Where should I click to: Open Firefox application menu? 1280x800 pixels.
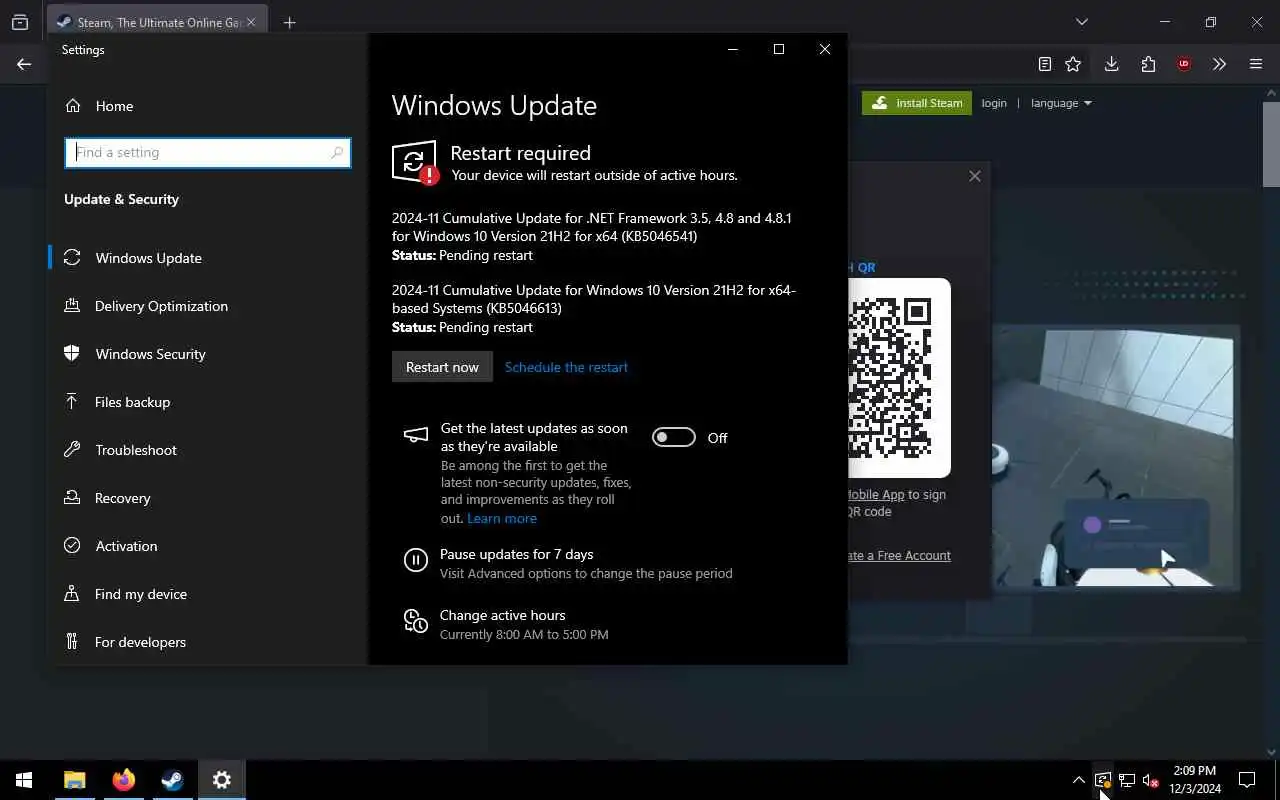pos(1256,64)
